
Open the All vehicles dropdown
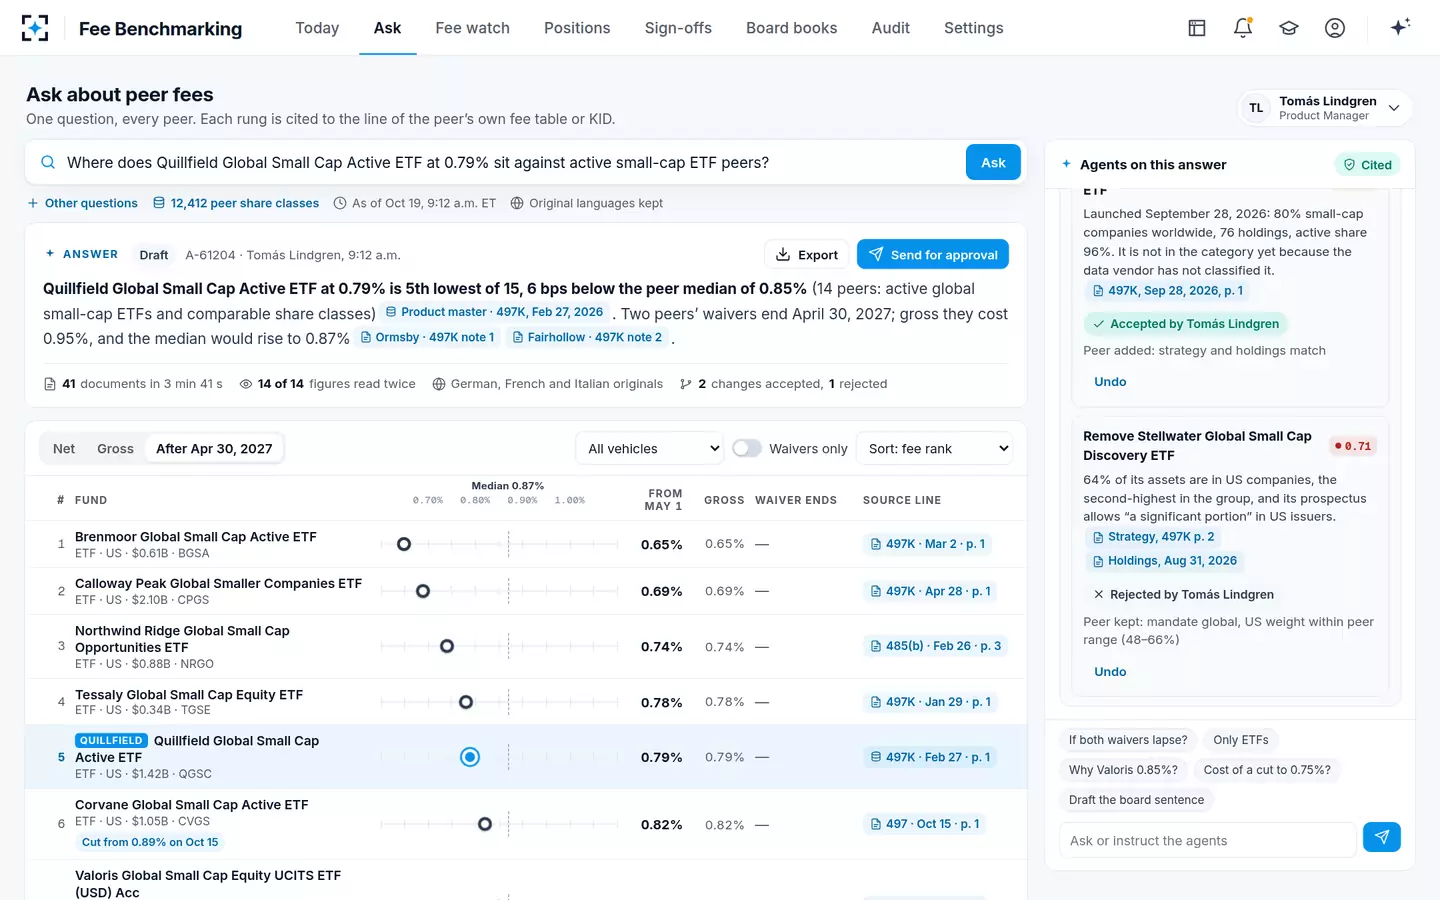[x=650, y=448]
